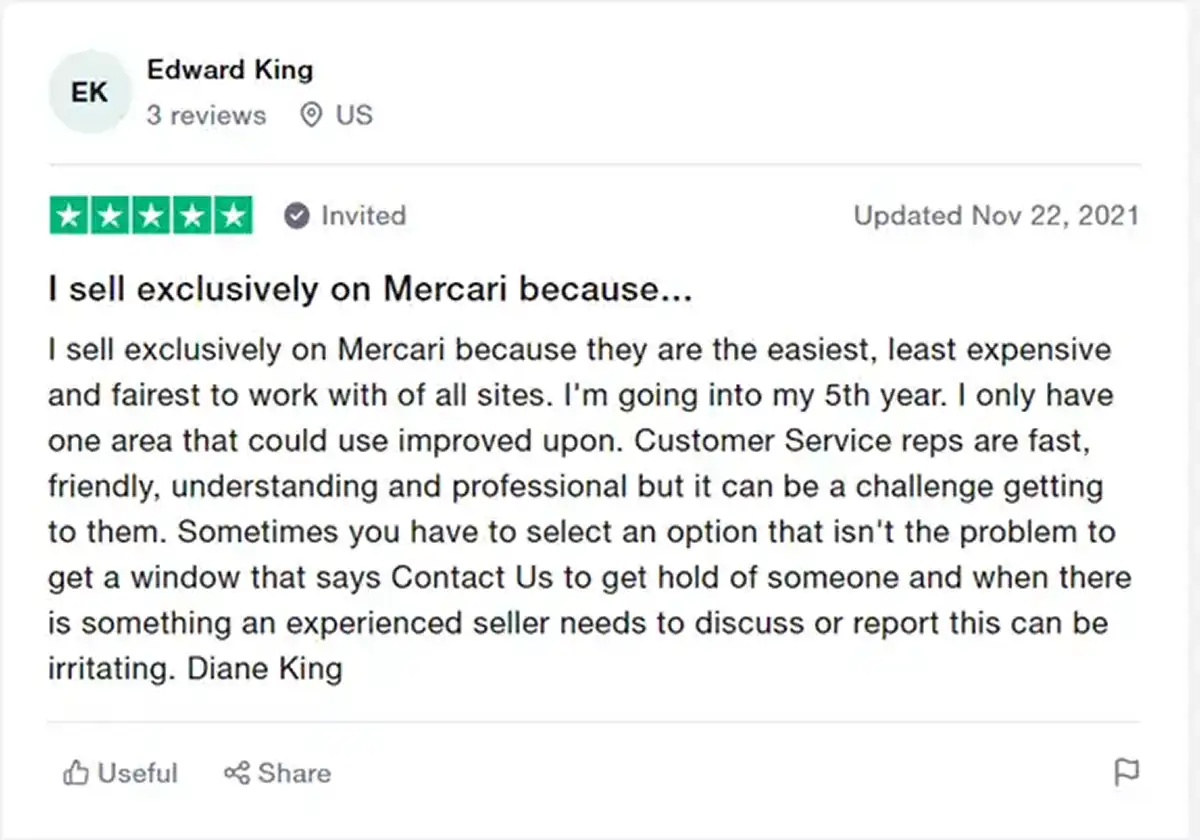1200x840 pixels.
Task: Click the first green star rating icon
Action: [69, 214]
